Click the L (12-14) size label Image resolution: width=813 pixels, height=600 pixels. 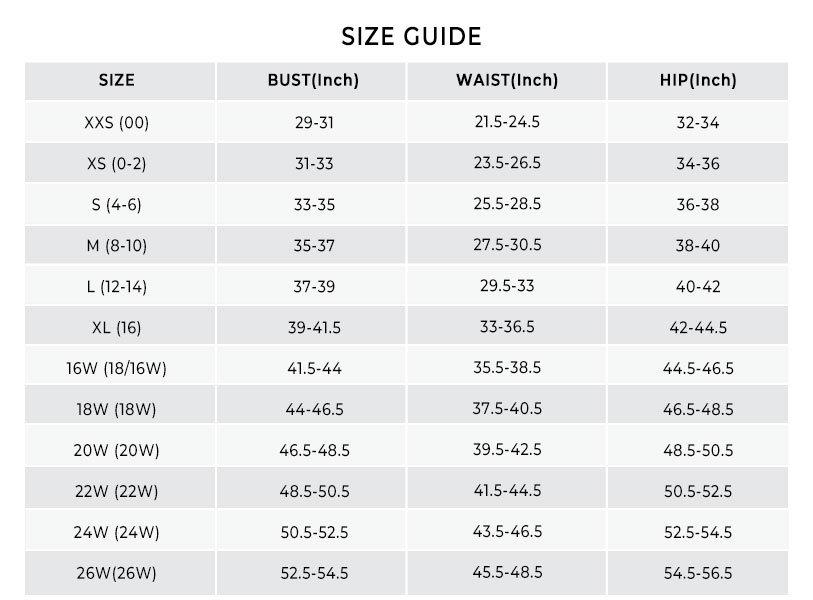click(117, 287)
